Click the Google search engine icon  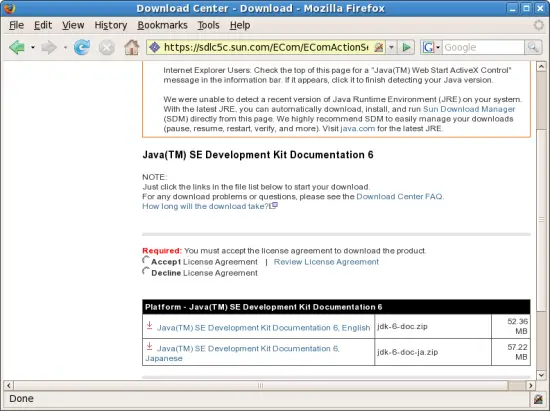click(x=428, y=47)
